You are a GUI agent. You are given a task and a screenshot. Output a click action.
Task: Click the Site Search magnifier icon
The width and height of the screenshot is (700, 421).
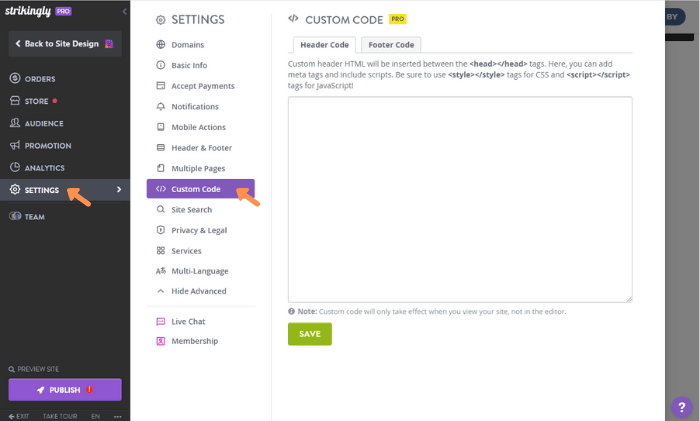pyautogui.click(x=161, y=209)
